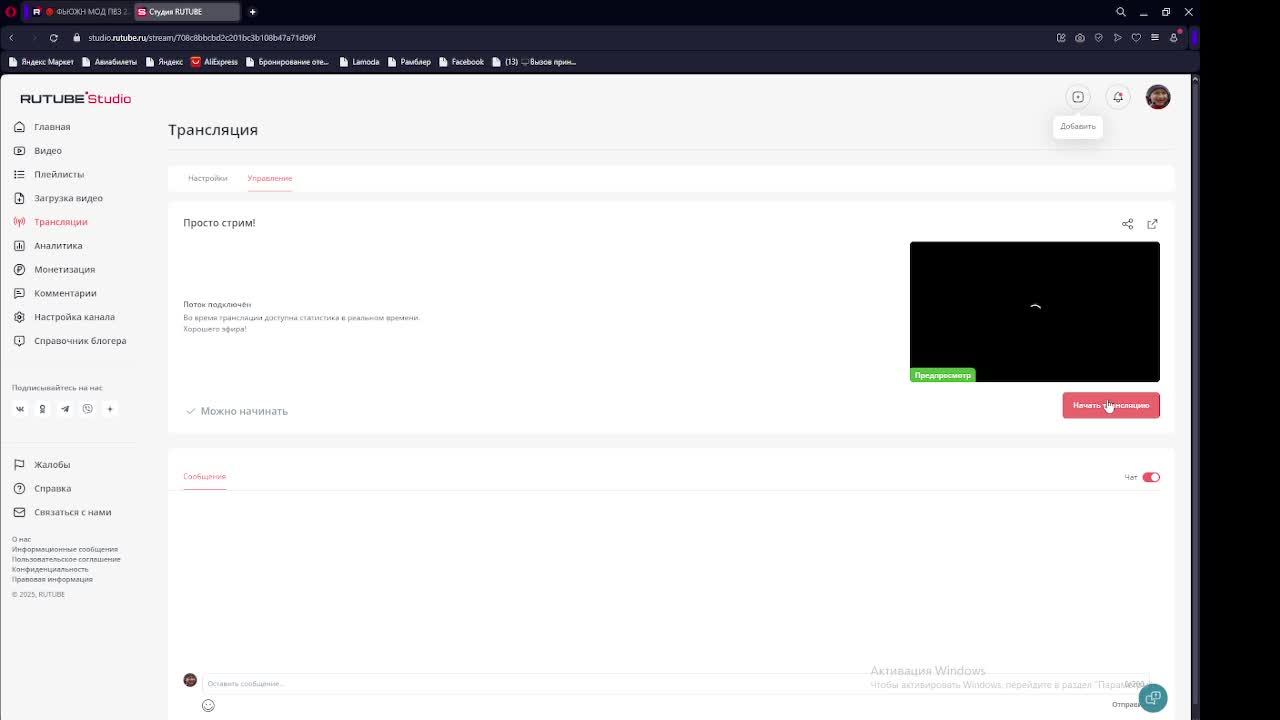The width and height of the screenshot is (1280, 720).
Task: Open the Главная sidebar item
Action: click(42, 127)
